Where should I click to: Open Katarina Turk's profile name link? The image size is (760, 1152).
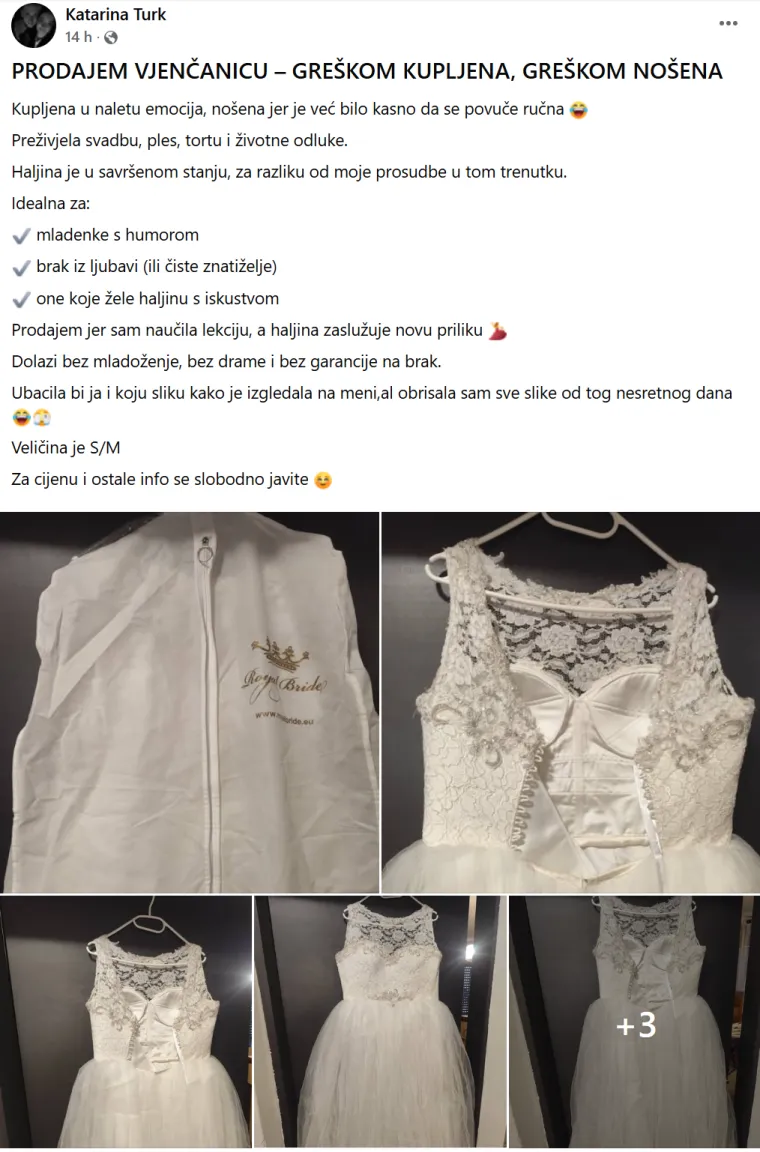[115, 14]
